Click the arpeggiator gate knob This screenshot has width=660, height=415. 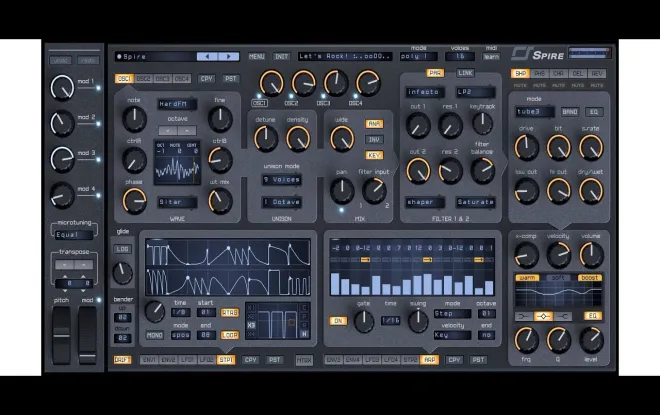point(364,322)
